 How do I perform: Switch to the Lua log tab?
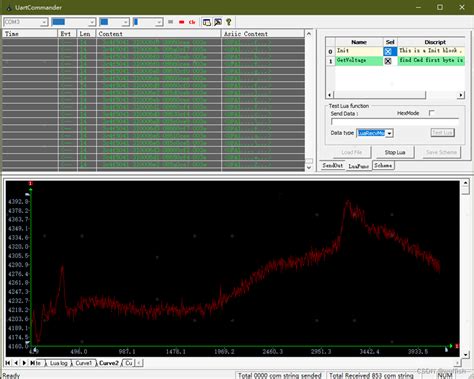pos(59,363)
